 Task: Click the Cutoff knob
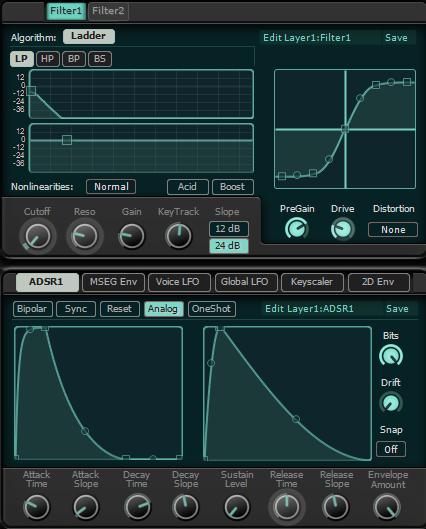pos(37,236)
